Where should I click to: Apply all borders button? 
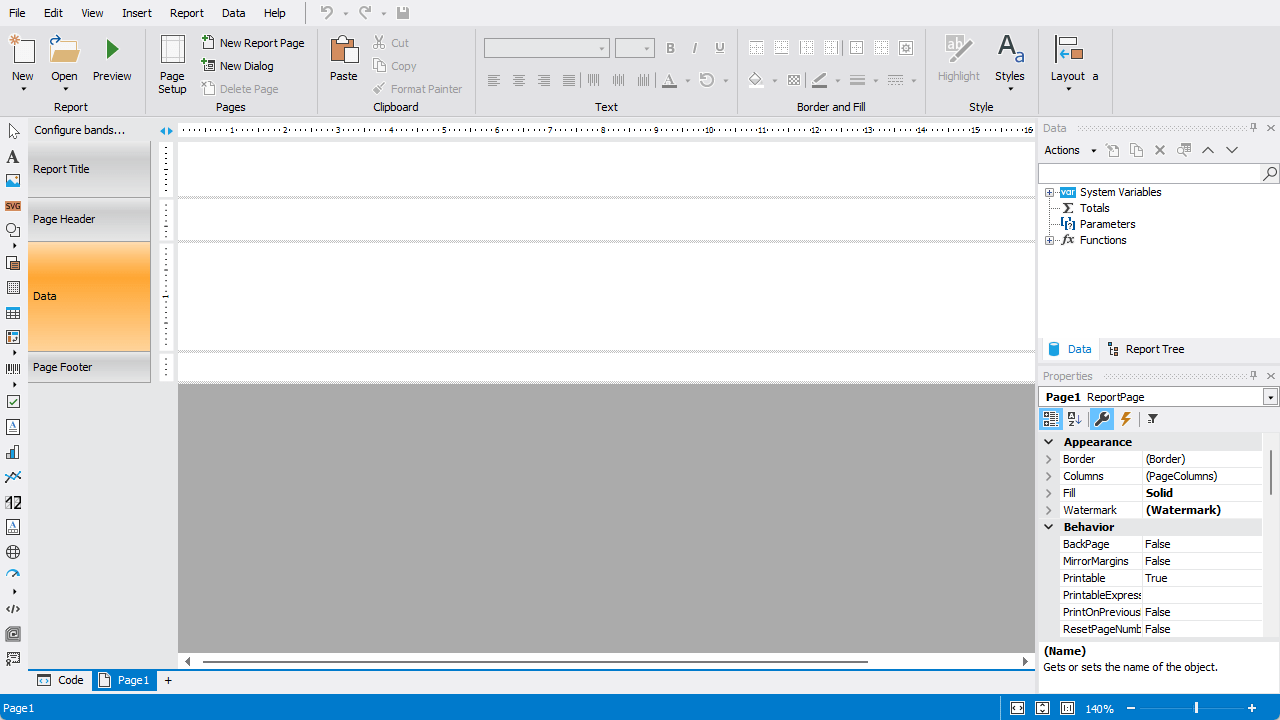[856, 48]
